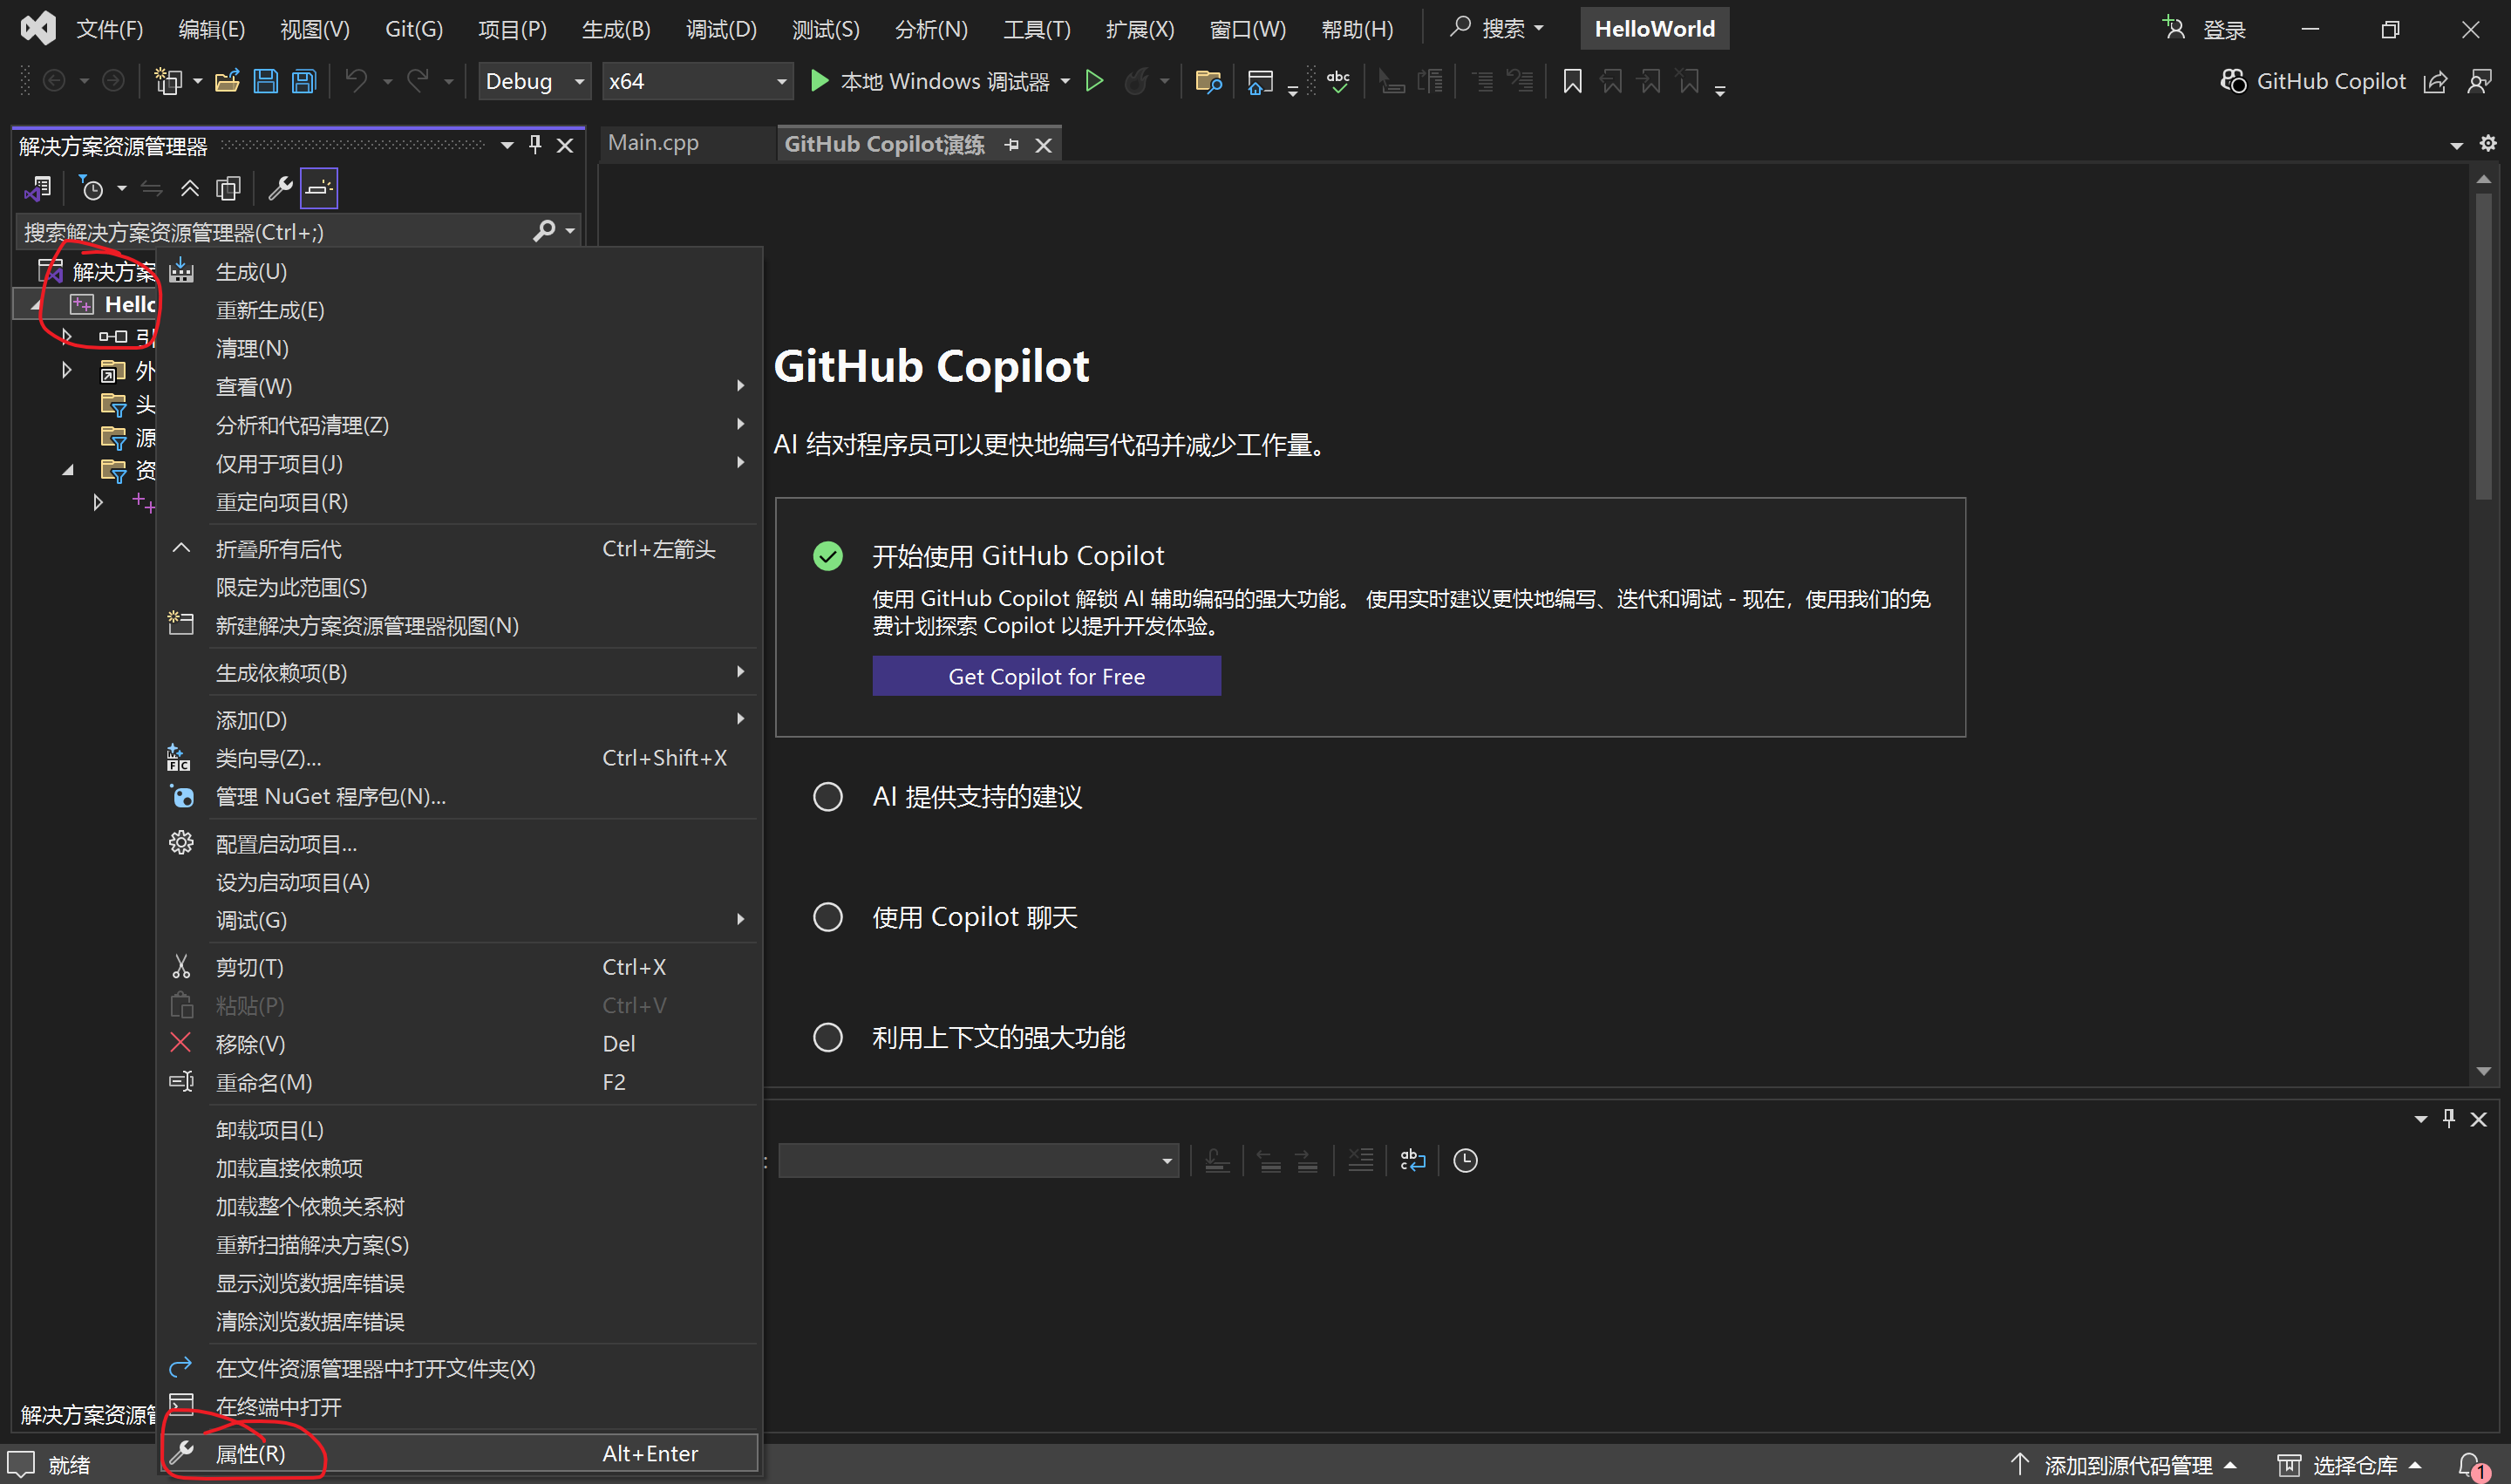Expand 调试(G) submenu
Viewport: 2511px width, 1484px height.
459,920
